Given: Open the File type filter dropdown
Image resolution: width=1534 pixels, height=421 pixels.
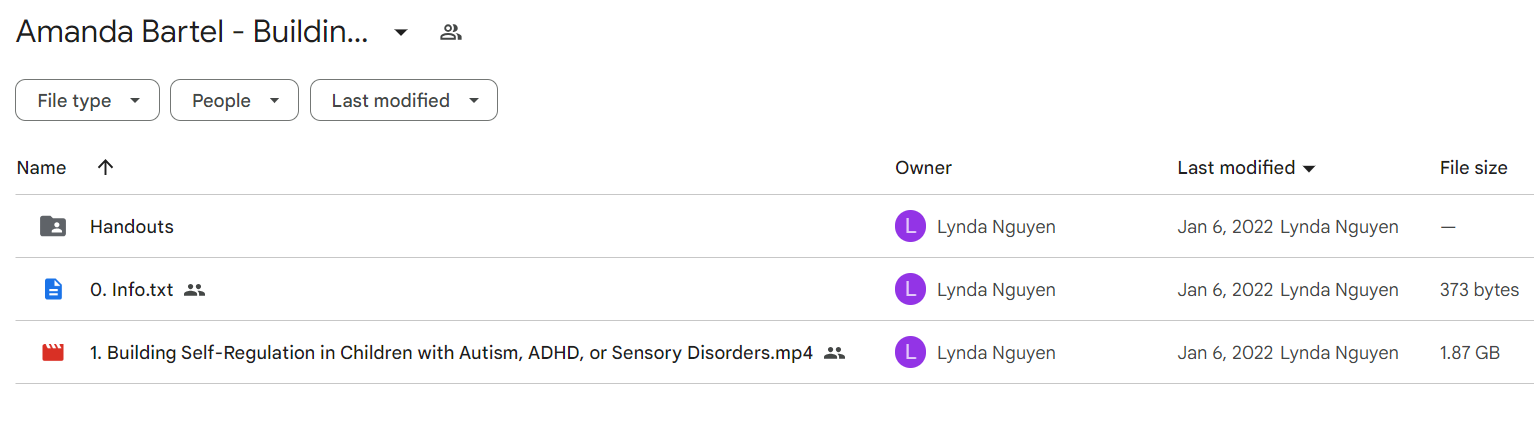Looking at the screenshot, I should point(87,100).
